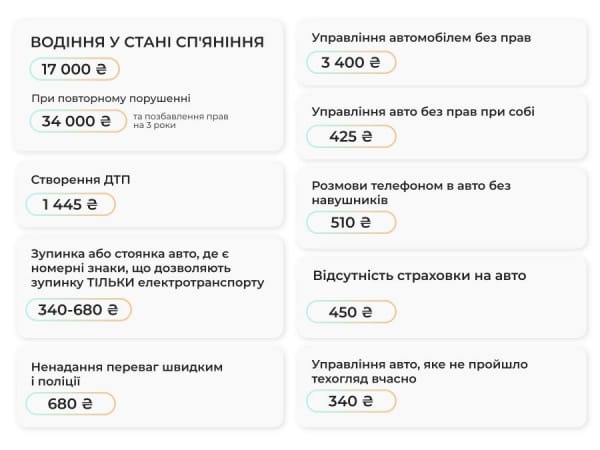Screen dimensions: 600x450
Task: Select the Управління автомобілем без прав title
Action: click(421, 38)
